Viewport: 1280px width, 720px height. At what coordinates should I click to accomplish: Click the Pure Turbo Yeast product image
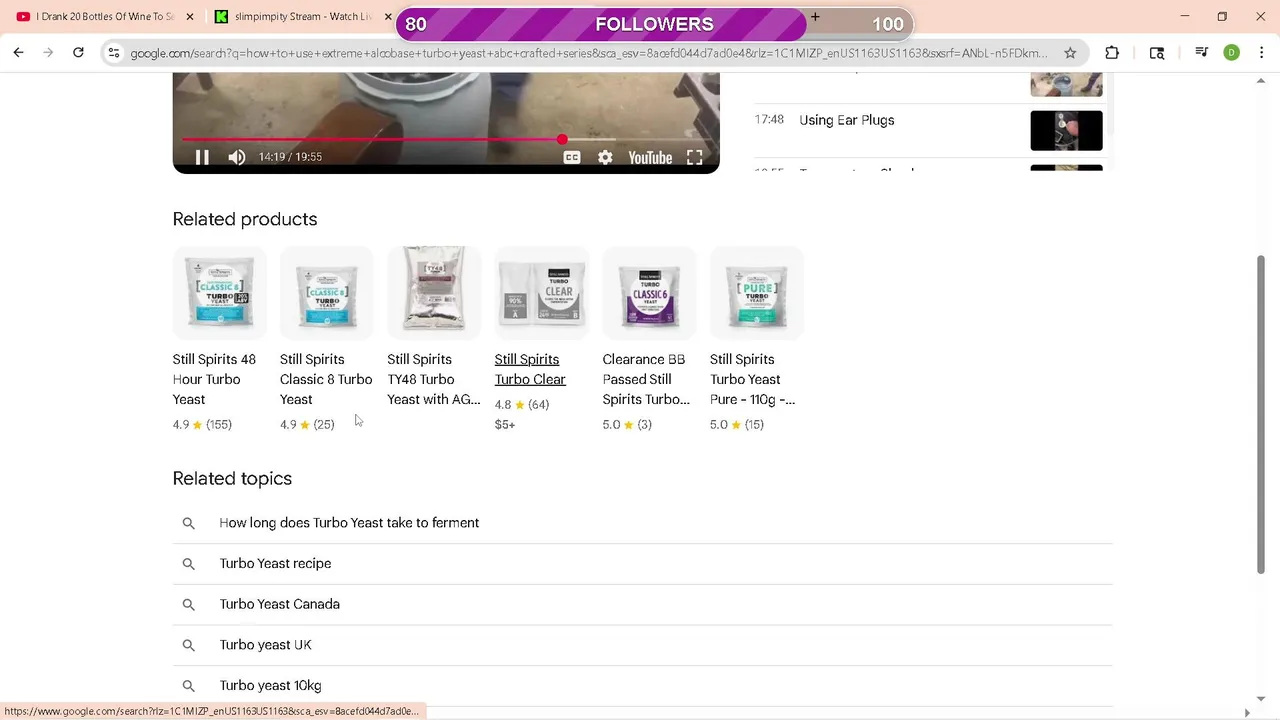pos(757,292)
